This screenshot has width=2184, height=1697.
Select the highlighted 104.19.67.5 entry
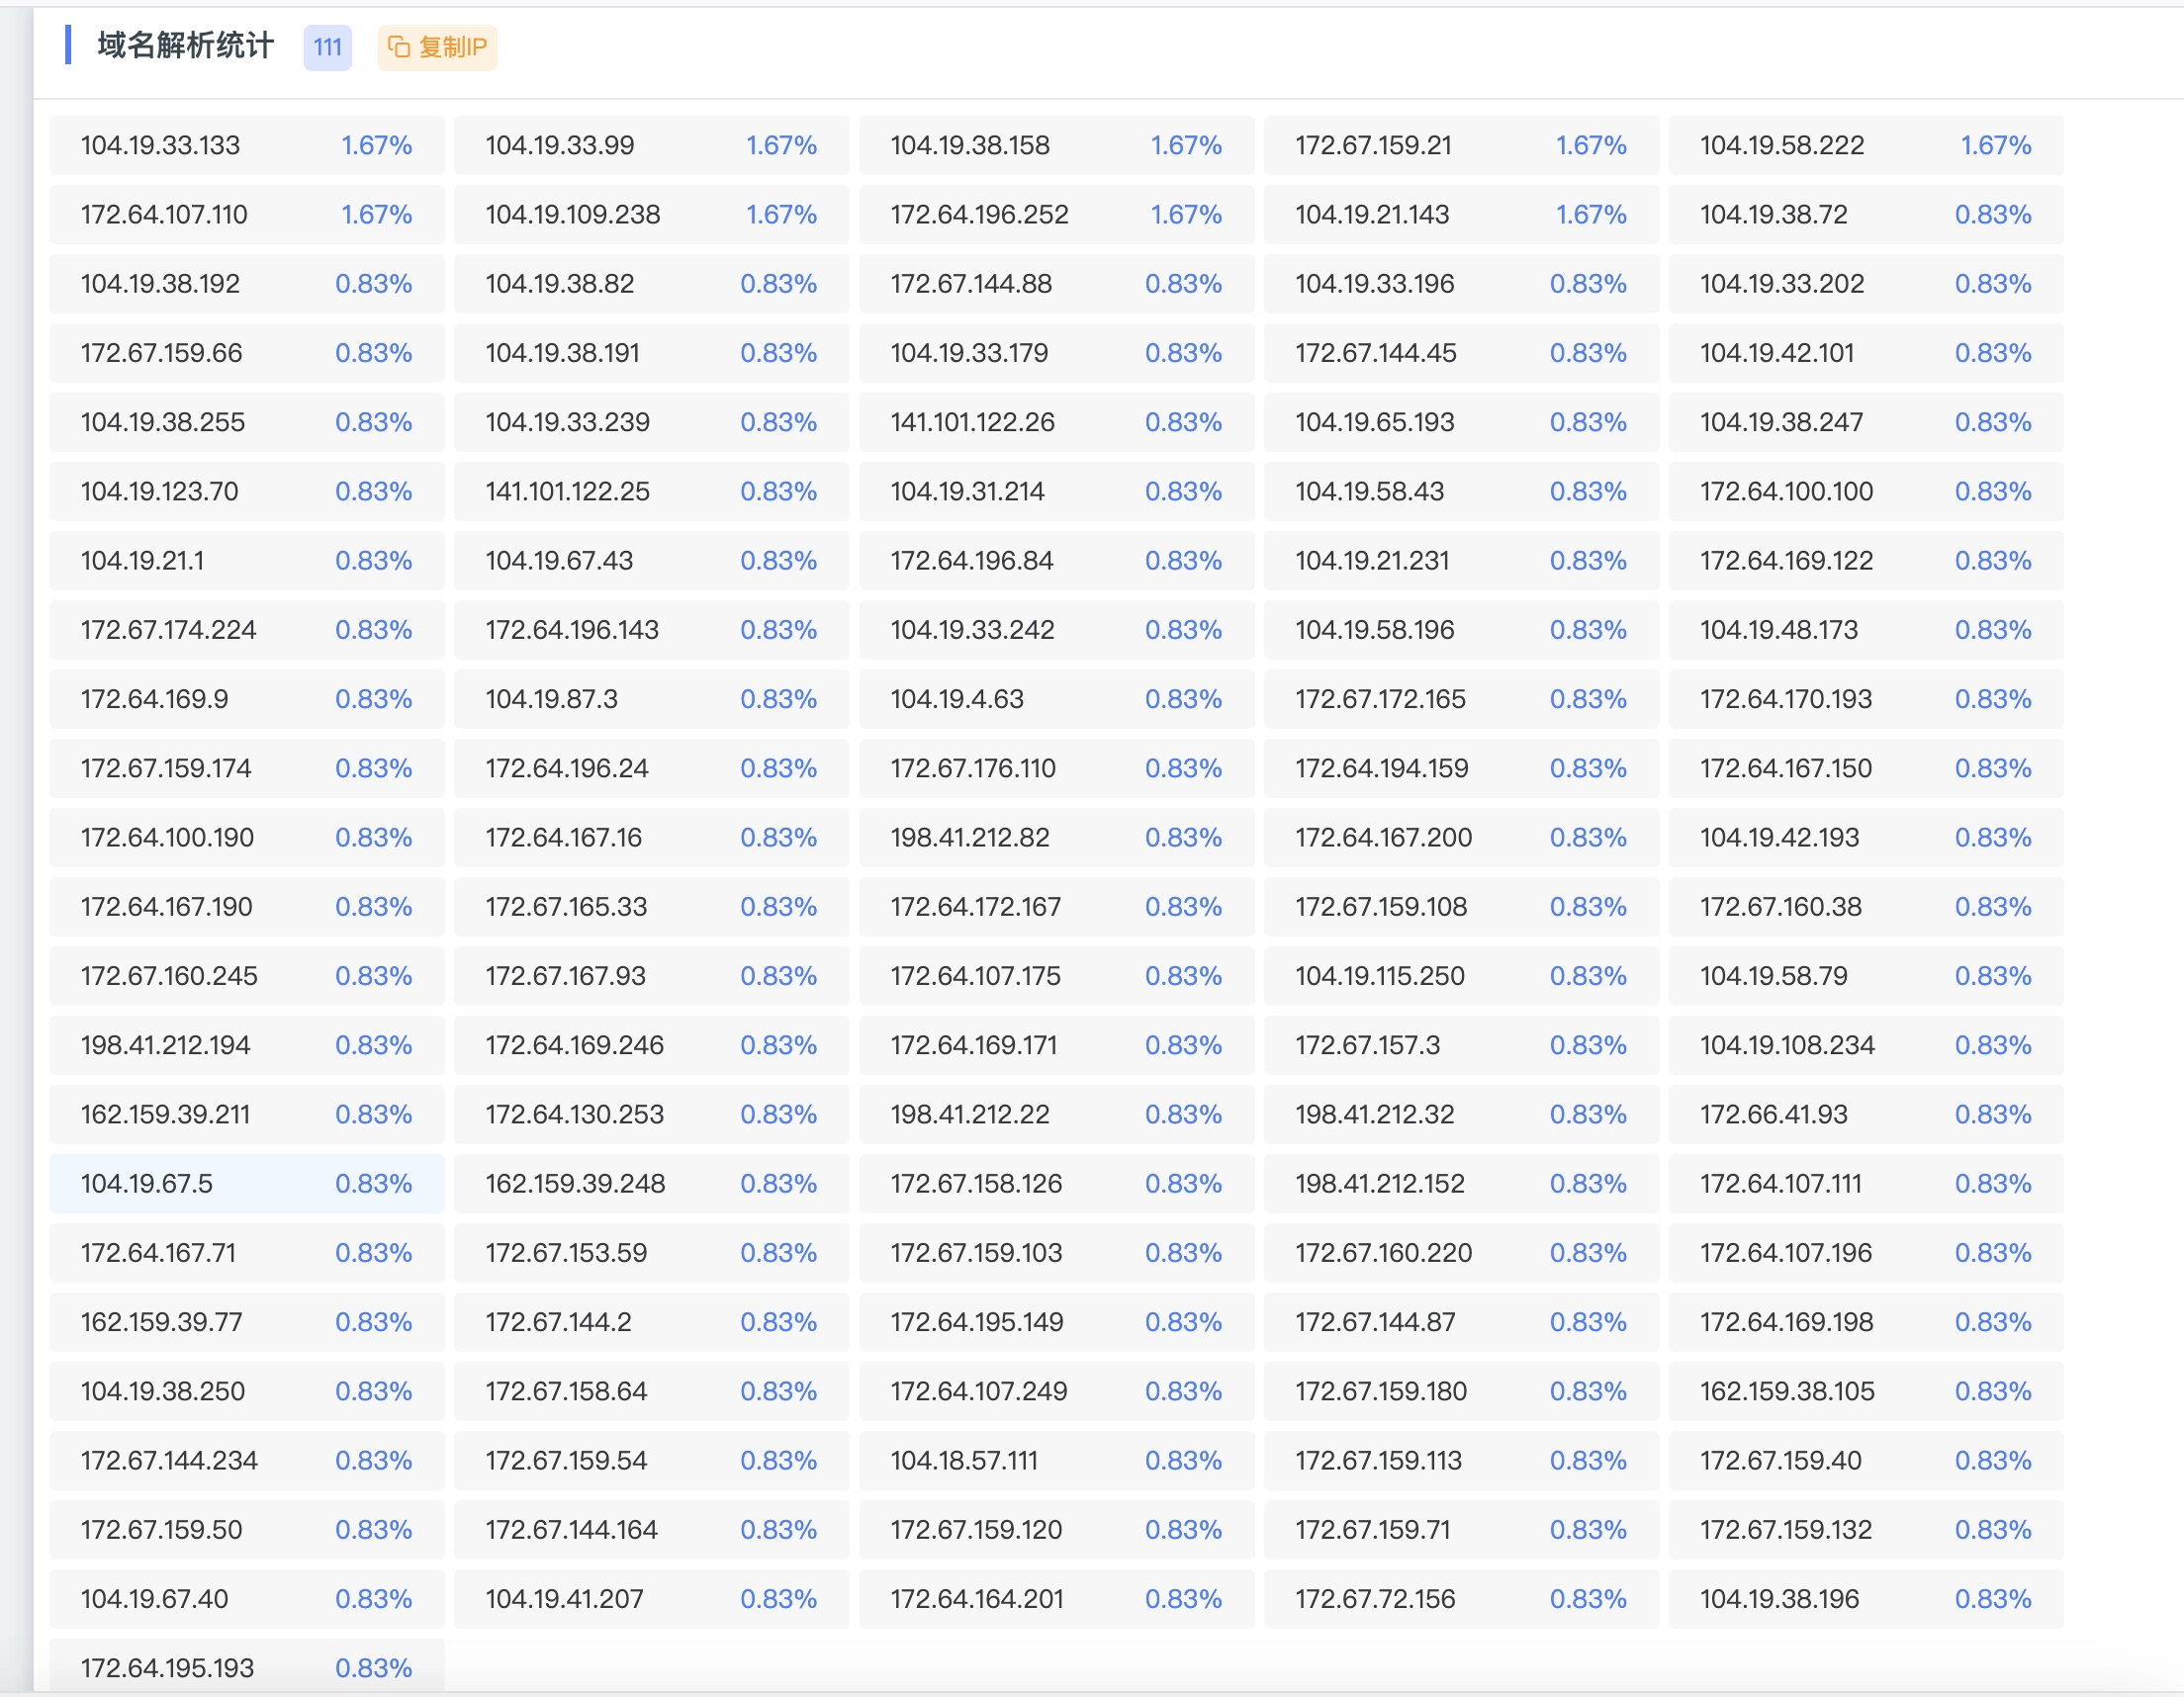[x=247, y=1184]
